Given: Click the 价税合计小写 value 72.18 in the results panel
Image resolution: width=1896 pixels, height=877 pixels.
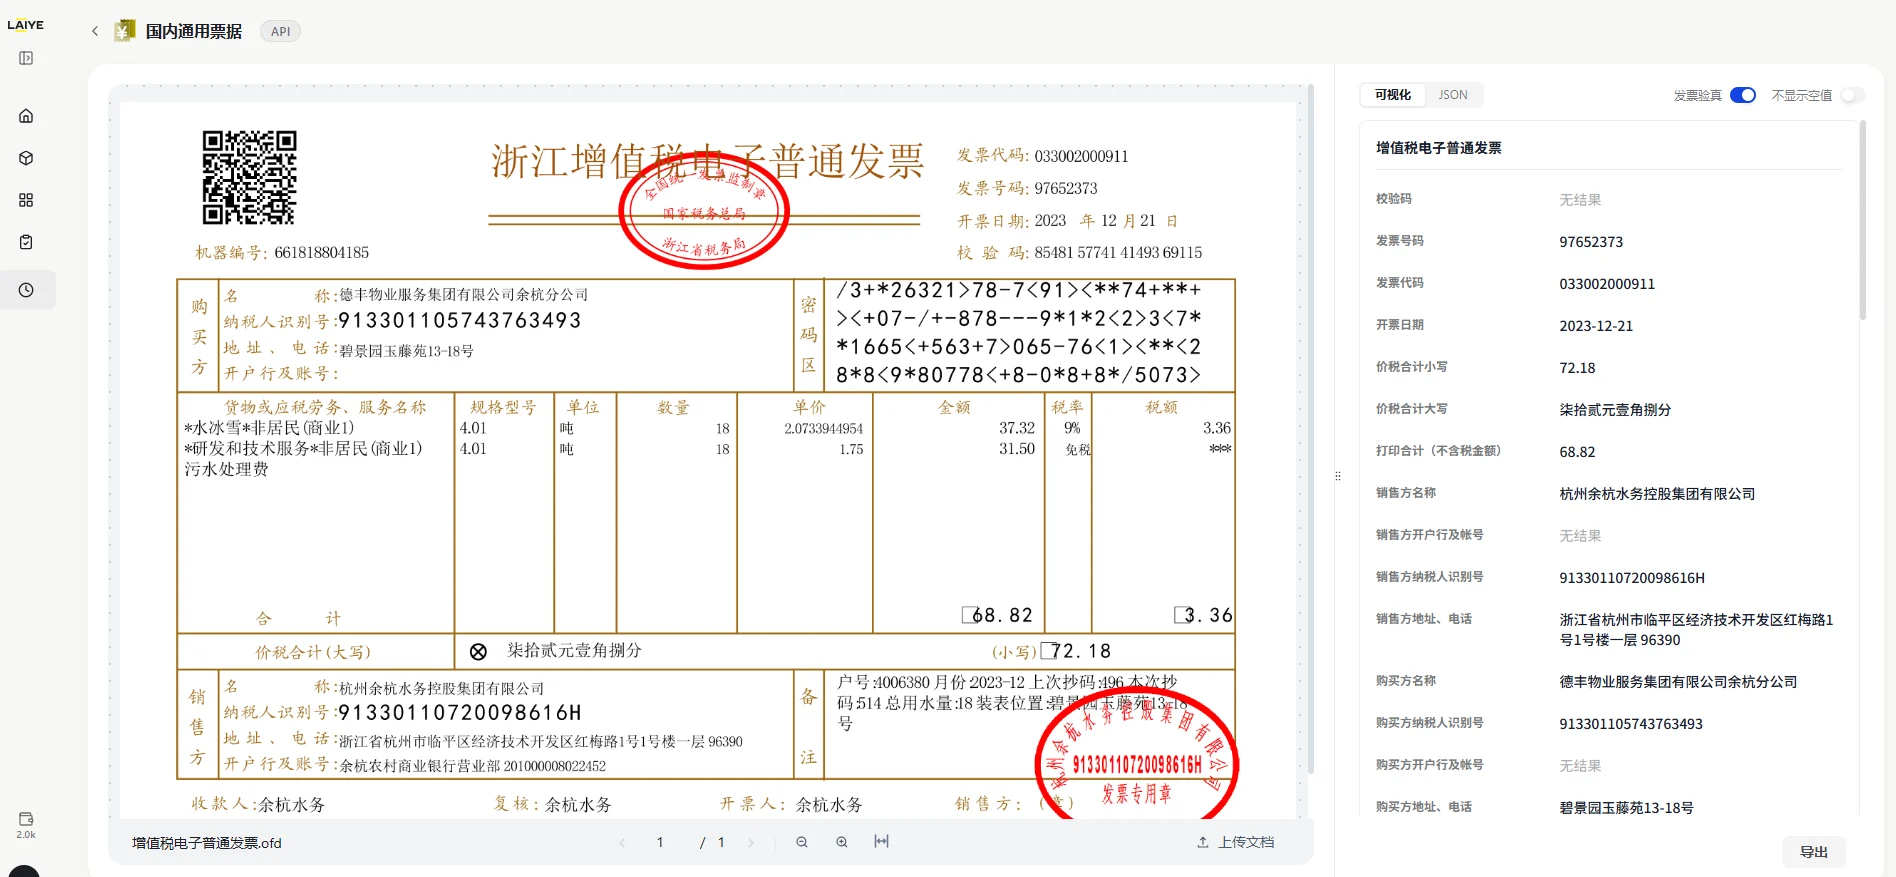Looking at the screenshot, I should point(1577,368).
